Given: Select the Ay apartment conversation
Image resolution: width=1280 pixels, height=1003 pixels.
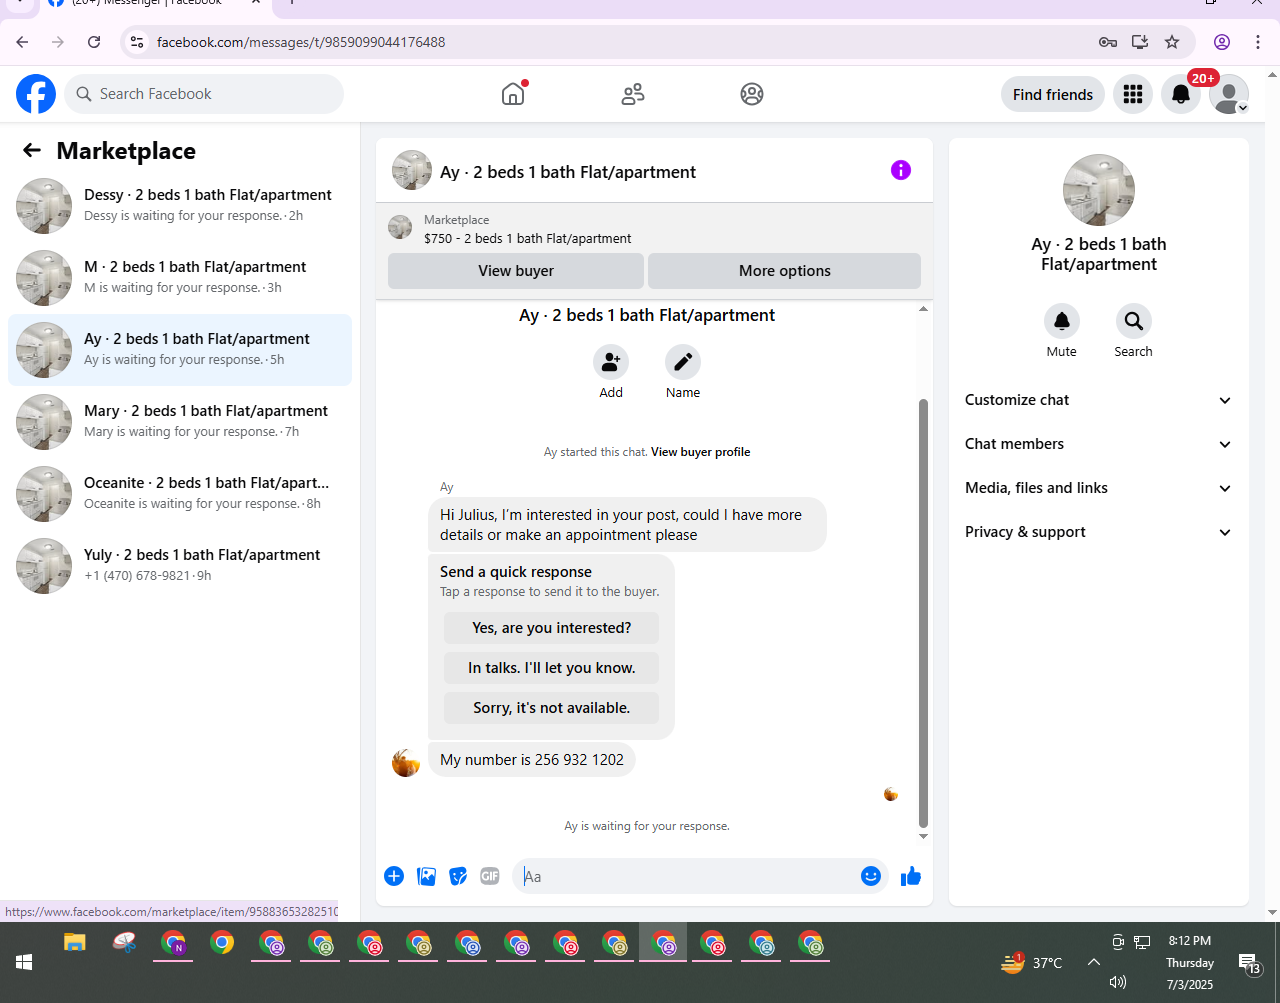Looking at the screenshot, I should 180,350.
